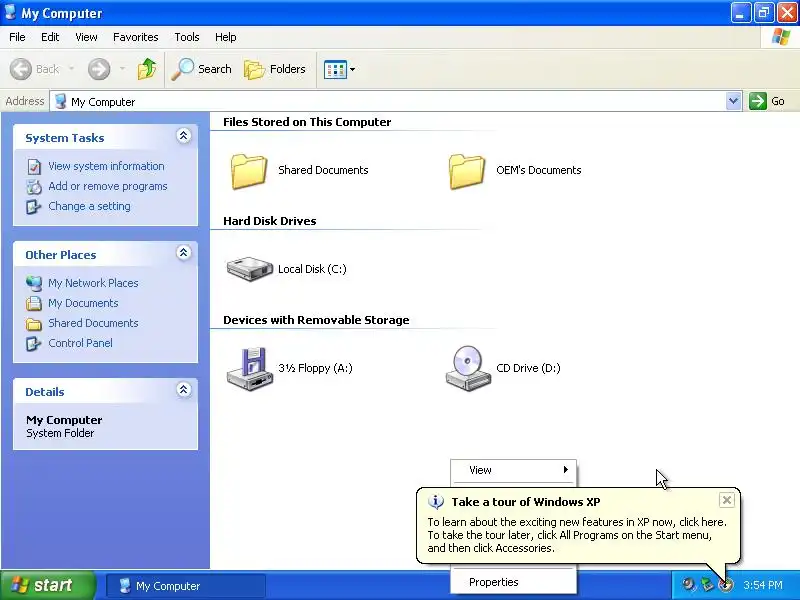The image size is (800, 600).
Task: Select the 3½ Floppy (A:) drive icon
Action: pos(249,369)
